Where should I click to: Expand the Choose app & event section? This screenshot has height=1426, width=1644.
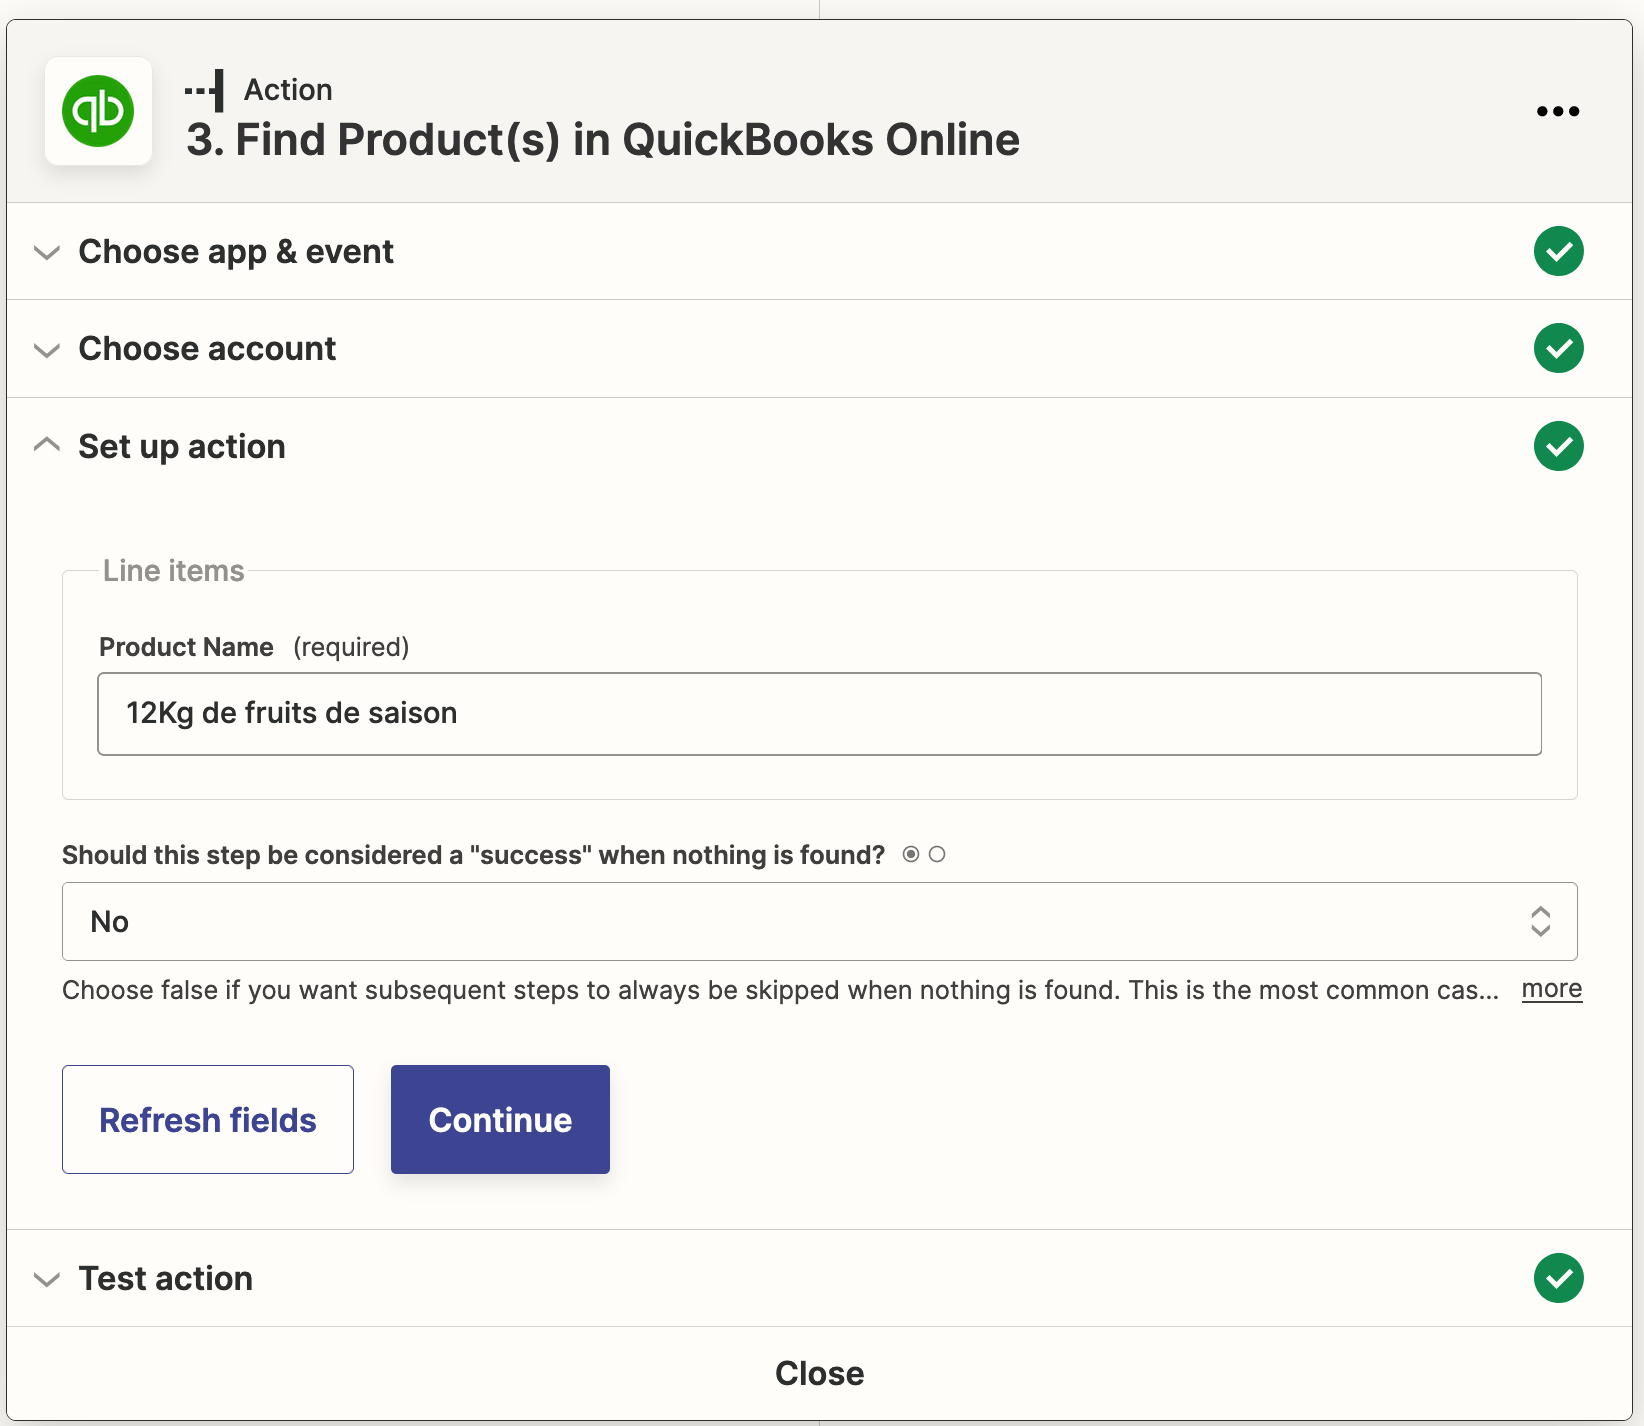[47, 252]
